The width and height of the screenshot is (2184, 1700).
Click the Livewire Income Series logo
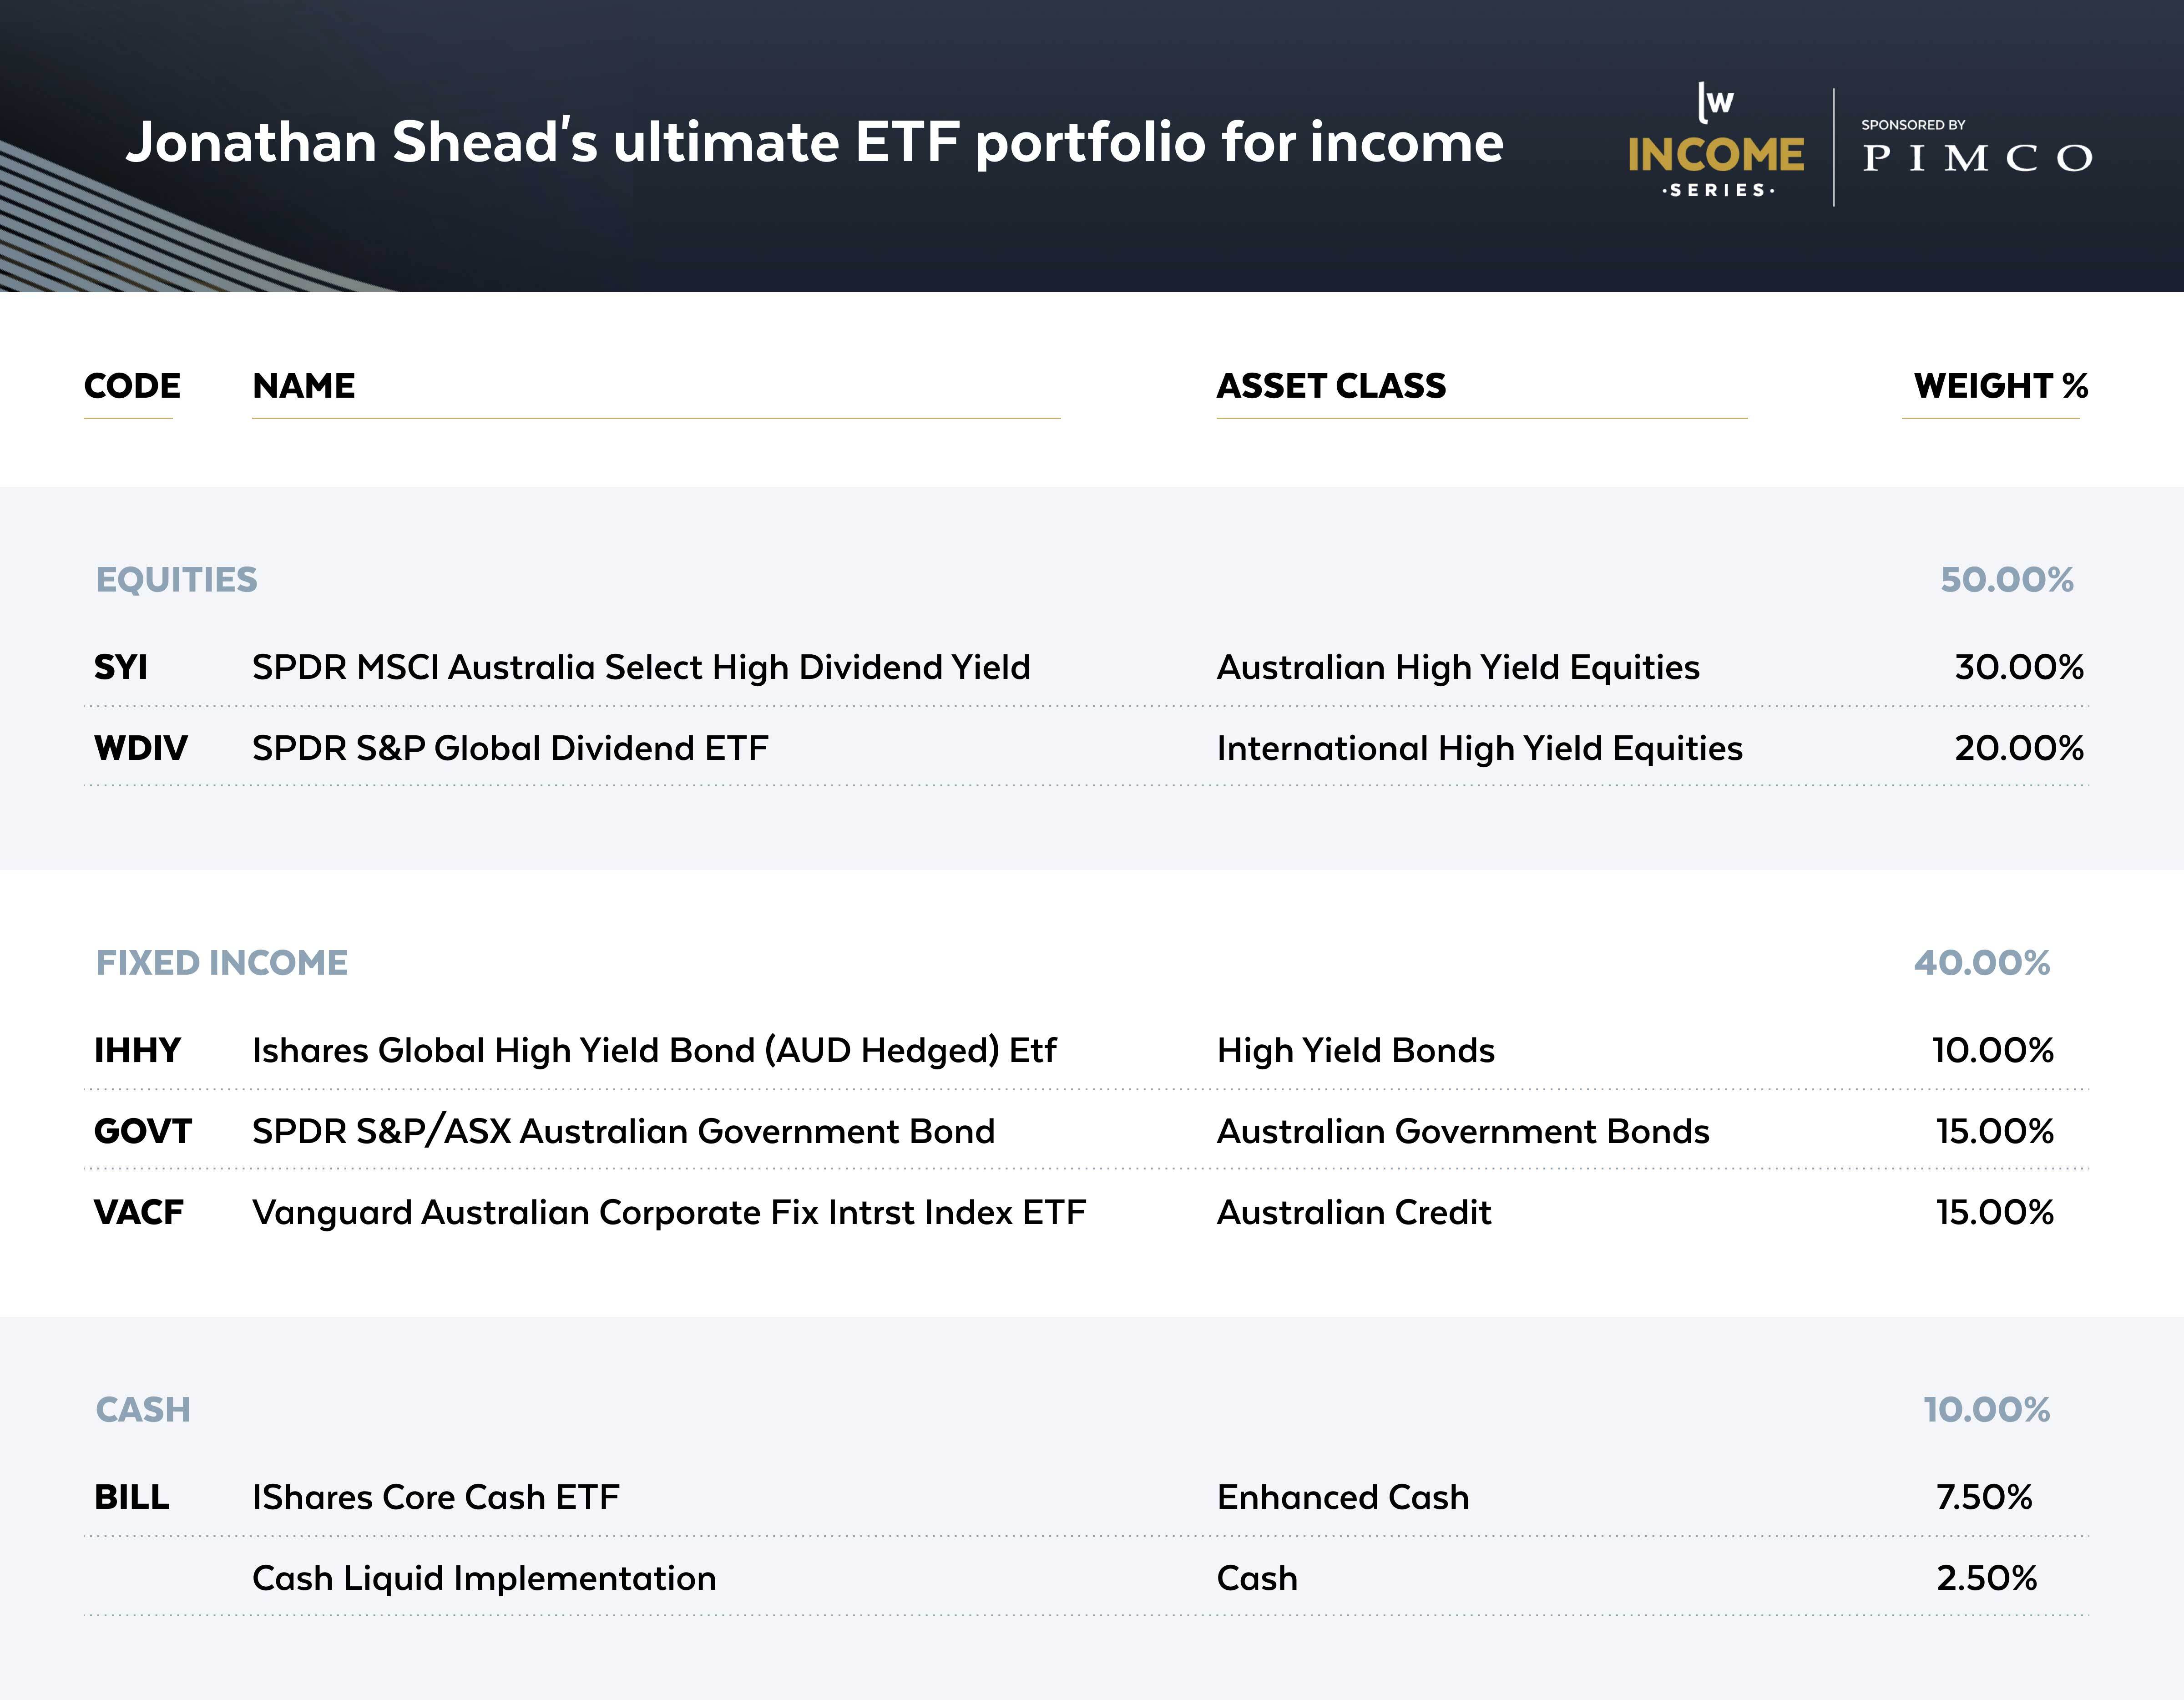[x=1716, y=143]
